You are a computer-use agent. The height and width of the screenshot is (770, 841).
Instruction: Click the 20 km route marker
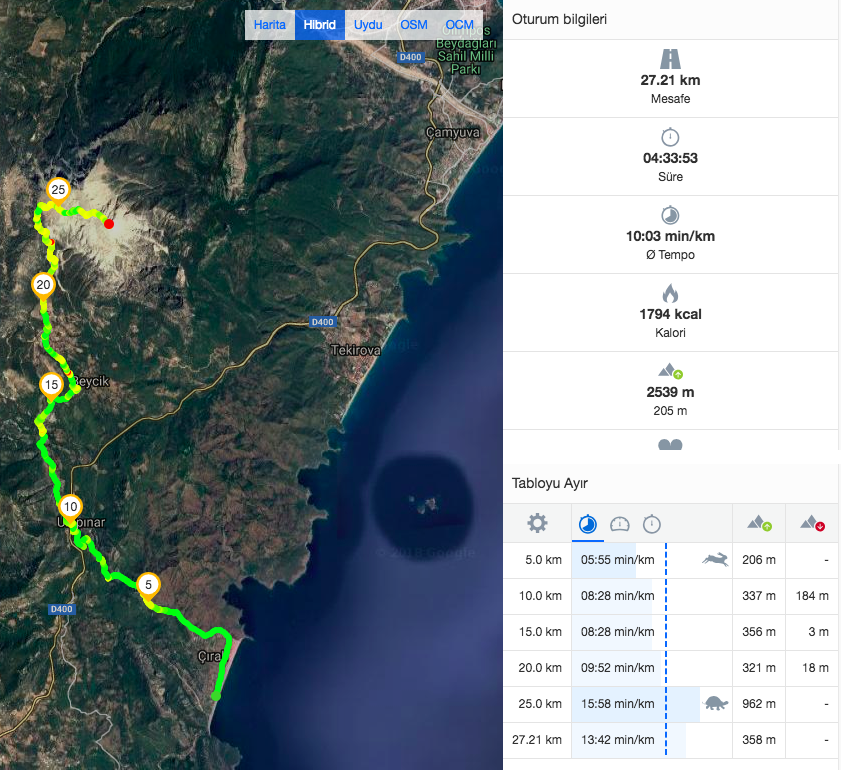tap(43, 286)
